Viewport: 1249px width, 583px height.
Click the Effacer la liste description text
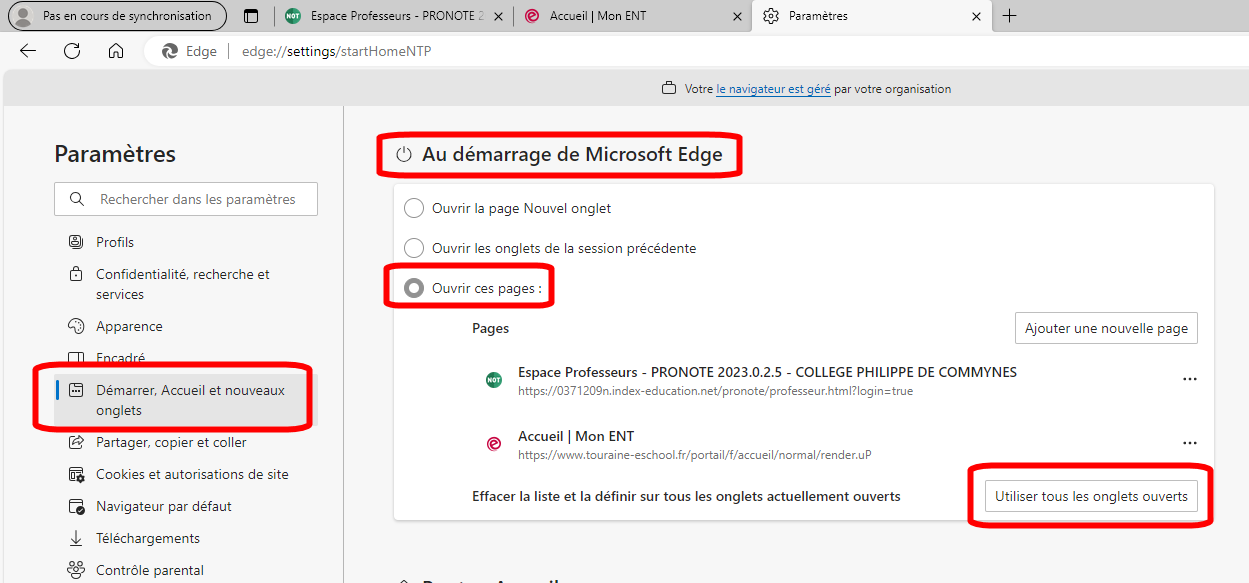click(686, 496)
